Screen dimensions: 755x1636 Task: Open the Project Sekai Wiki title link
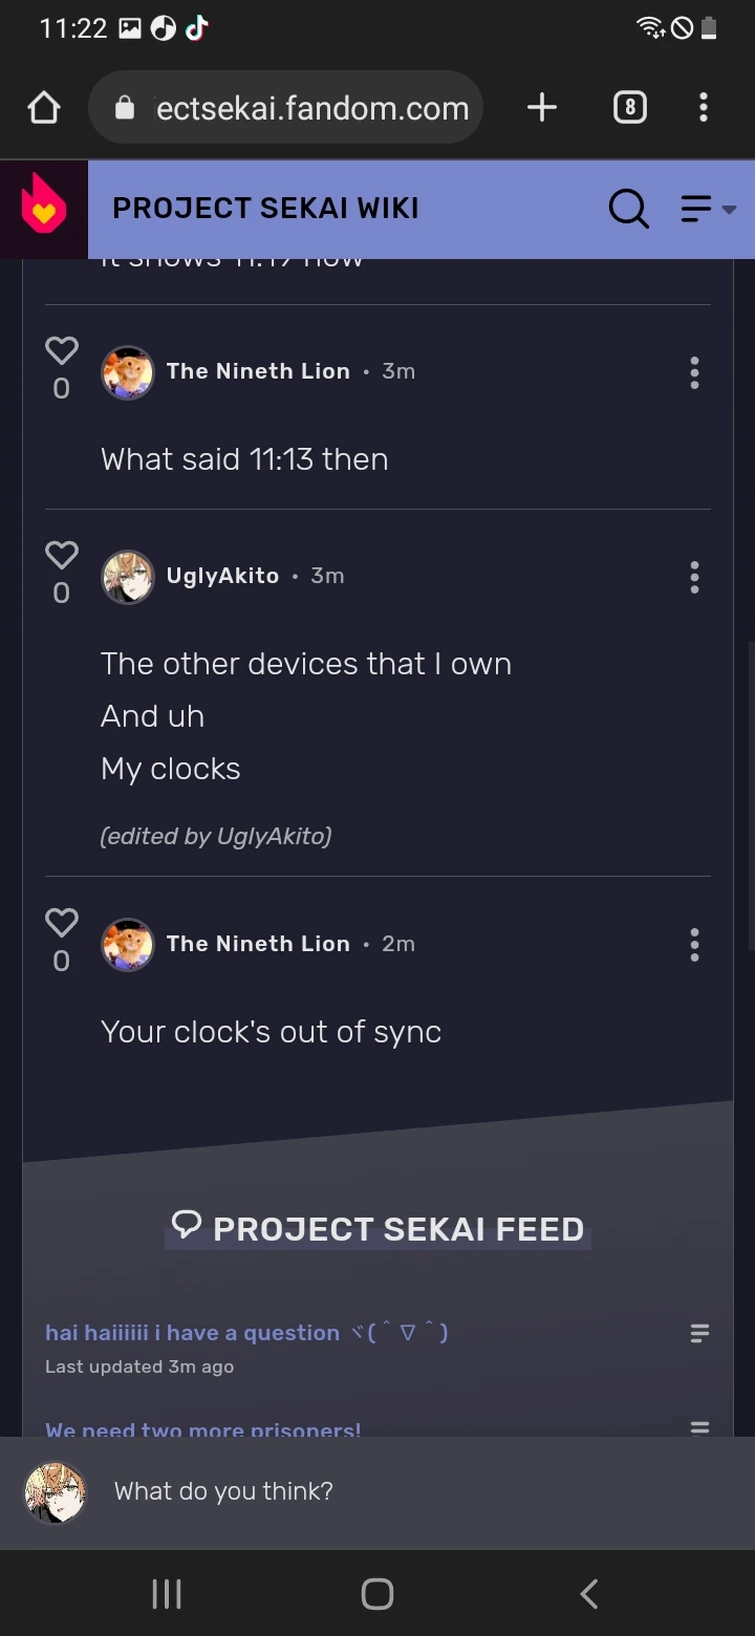pyautogui.click(x=265, y=208)
